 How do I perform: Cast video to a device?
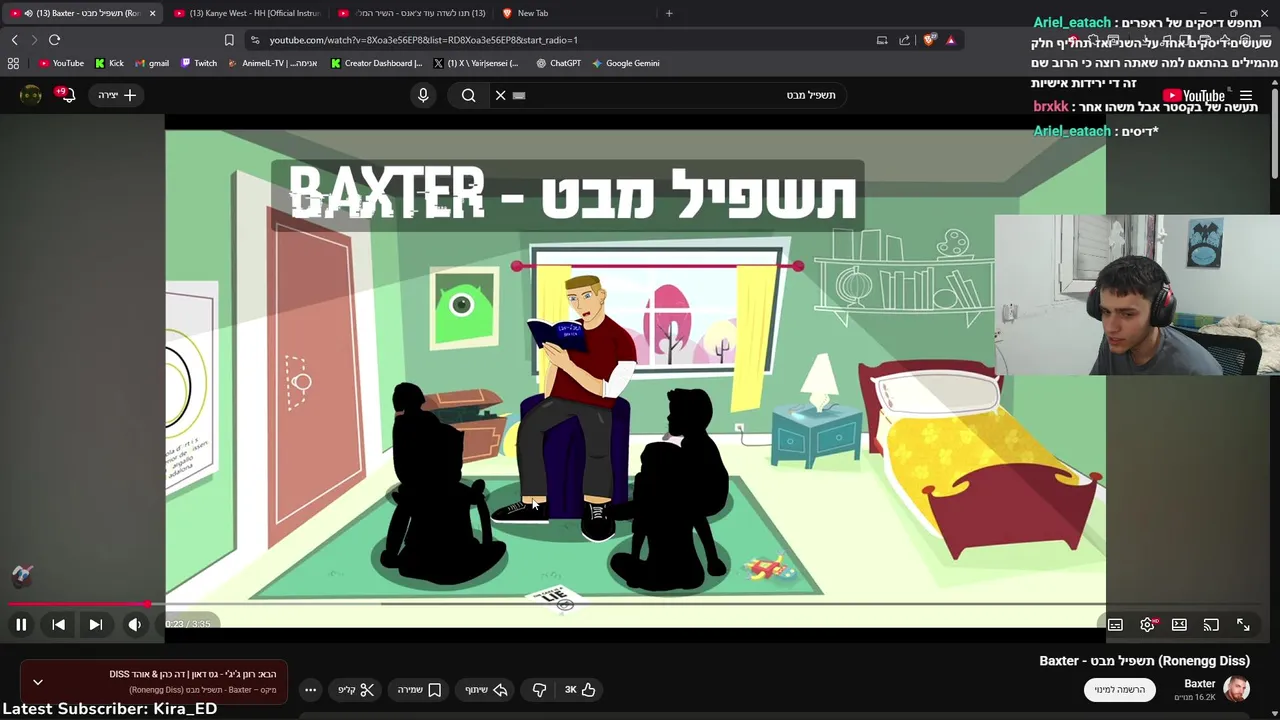1211,624
